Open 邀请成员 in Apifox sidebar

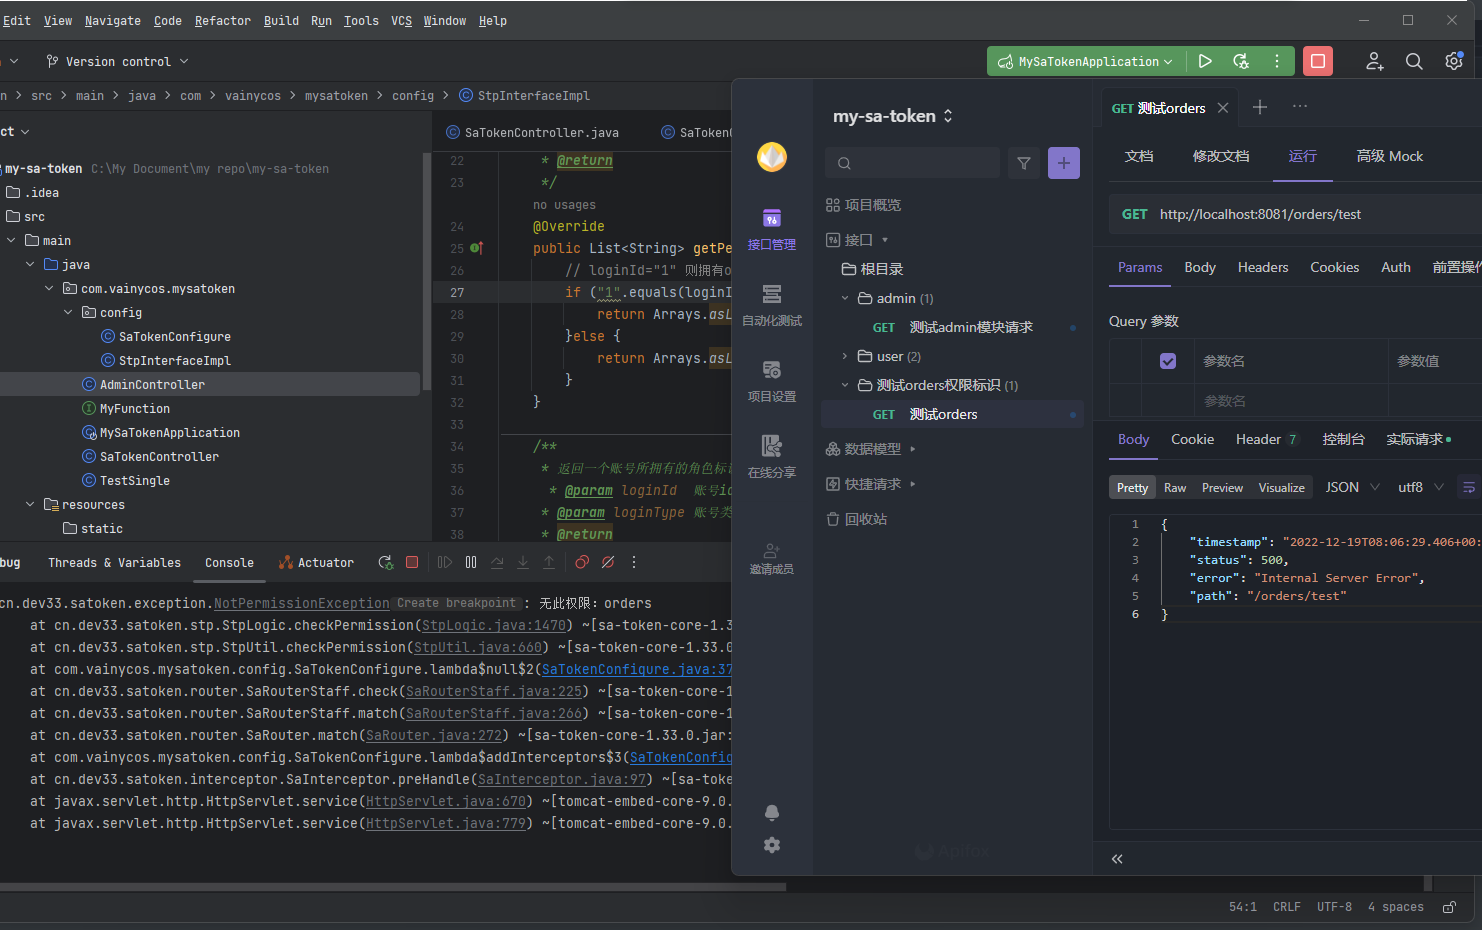click(x=772, y=558)
